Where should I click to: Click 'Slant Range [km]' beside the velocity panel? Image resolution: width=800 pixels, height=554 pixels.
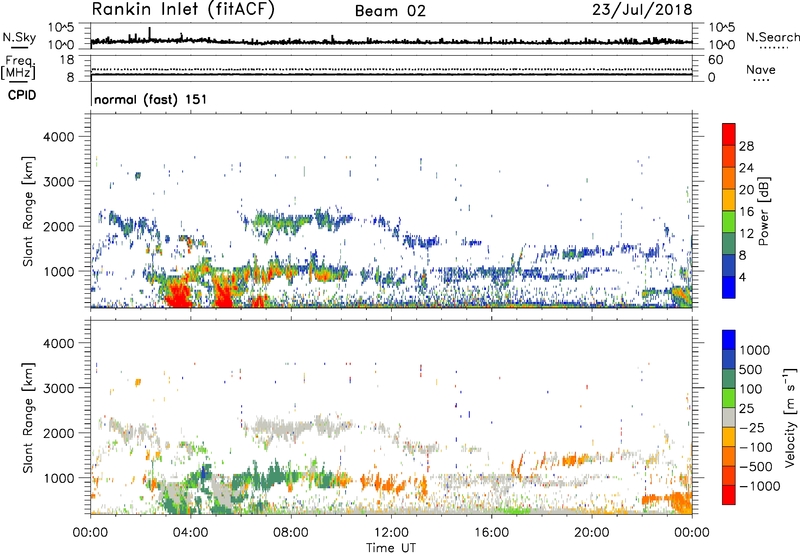[28, 418]
